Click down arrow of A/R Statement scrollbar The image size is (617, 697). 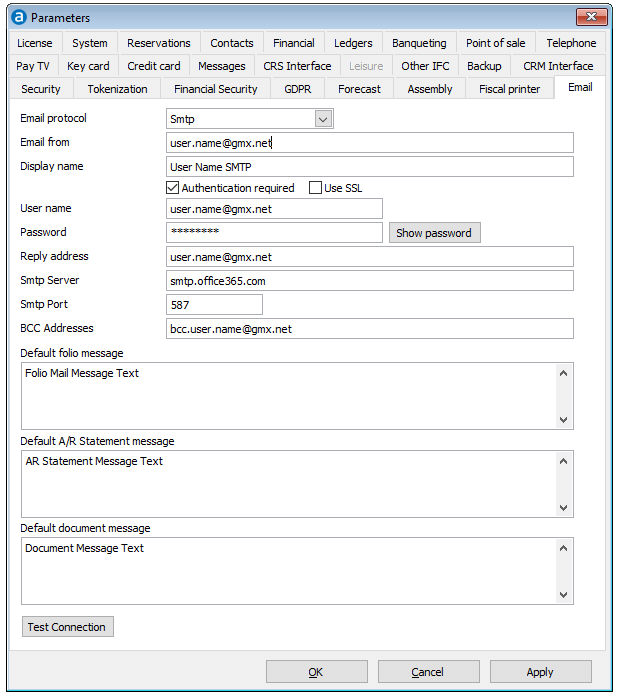coord(563,508)
